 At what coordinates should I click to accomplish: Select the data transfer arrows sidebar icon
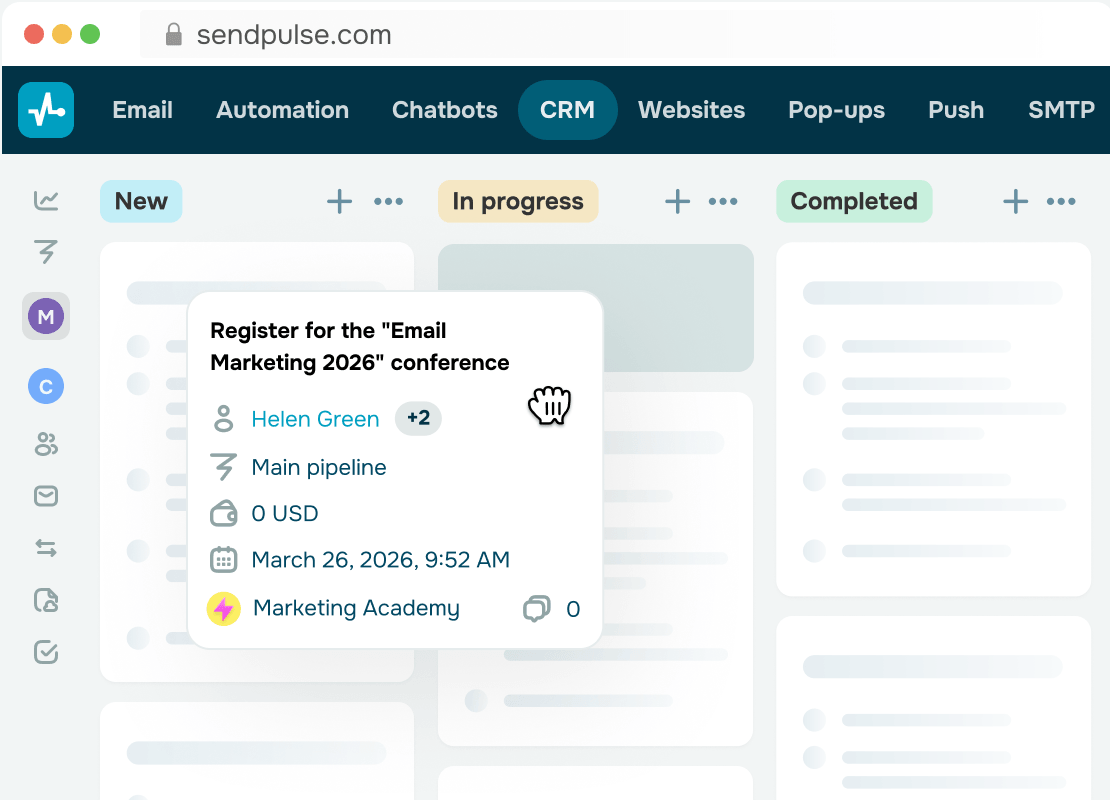[46, 549]
